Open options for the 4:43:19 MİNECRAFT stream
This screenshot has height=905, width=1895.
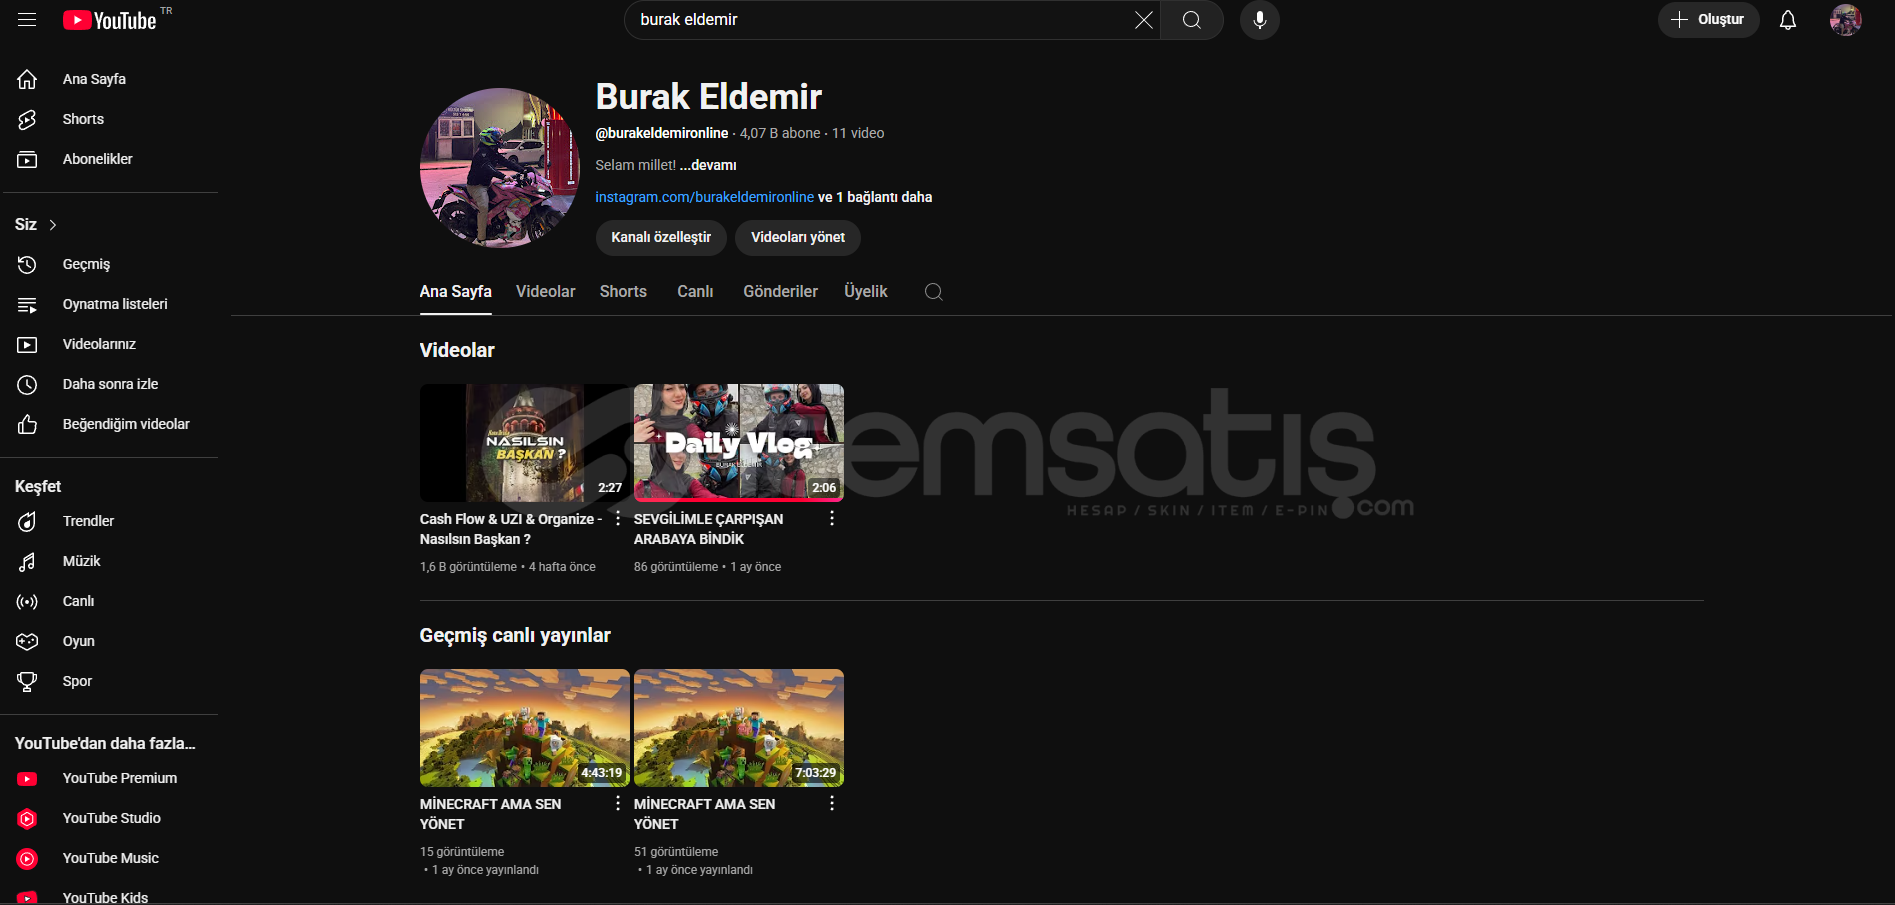coord(618,803)
